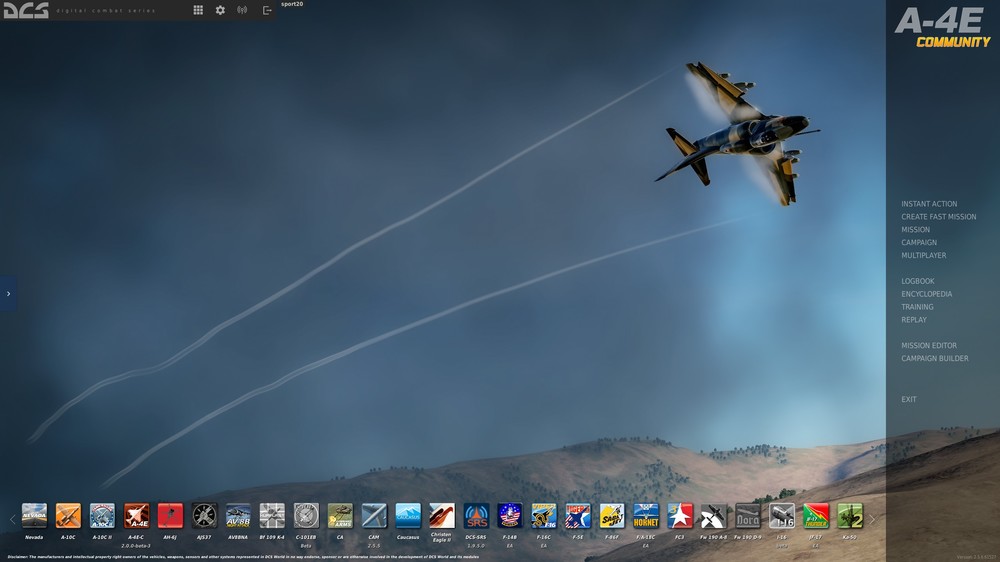Select the Fw 190 D-9 Dora icon
This screenshot has width=1000, height=562.
[x=747, y=515]
